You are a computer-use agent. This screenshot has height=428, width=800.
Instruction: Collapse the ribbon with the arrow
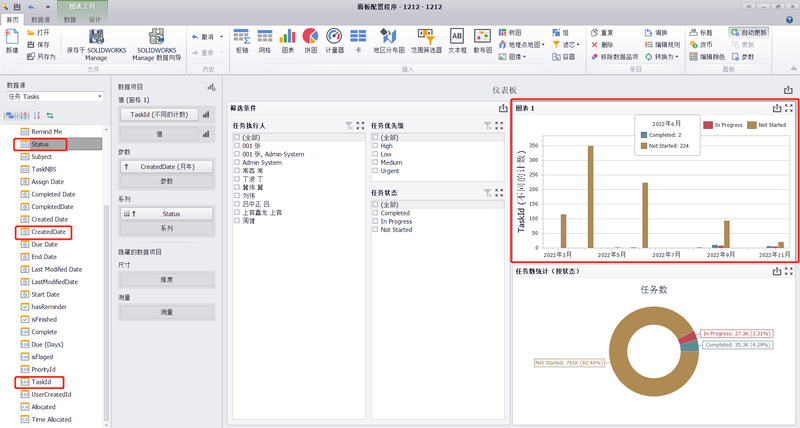(793, 68)
